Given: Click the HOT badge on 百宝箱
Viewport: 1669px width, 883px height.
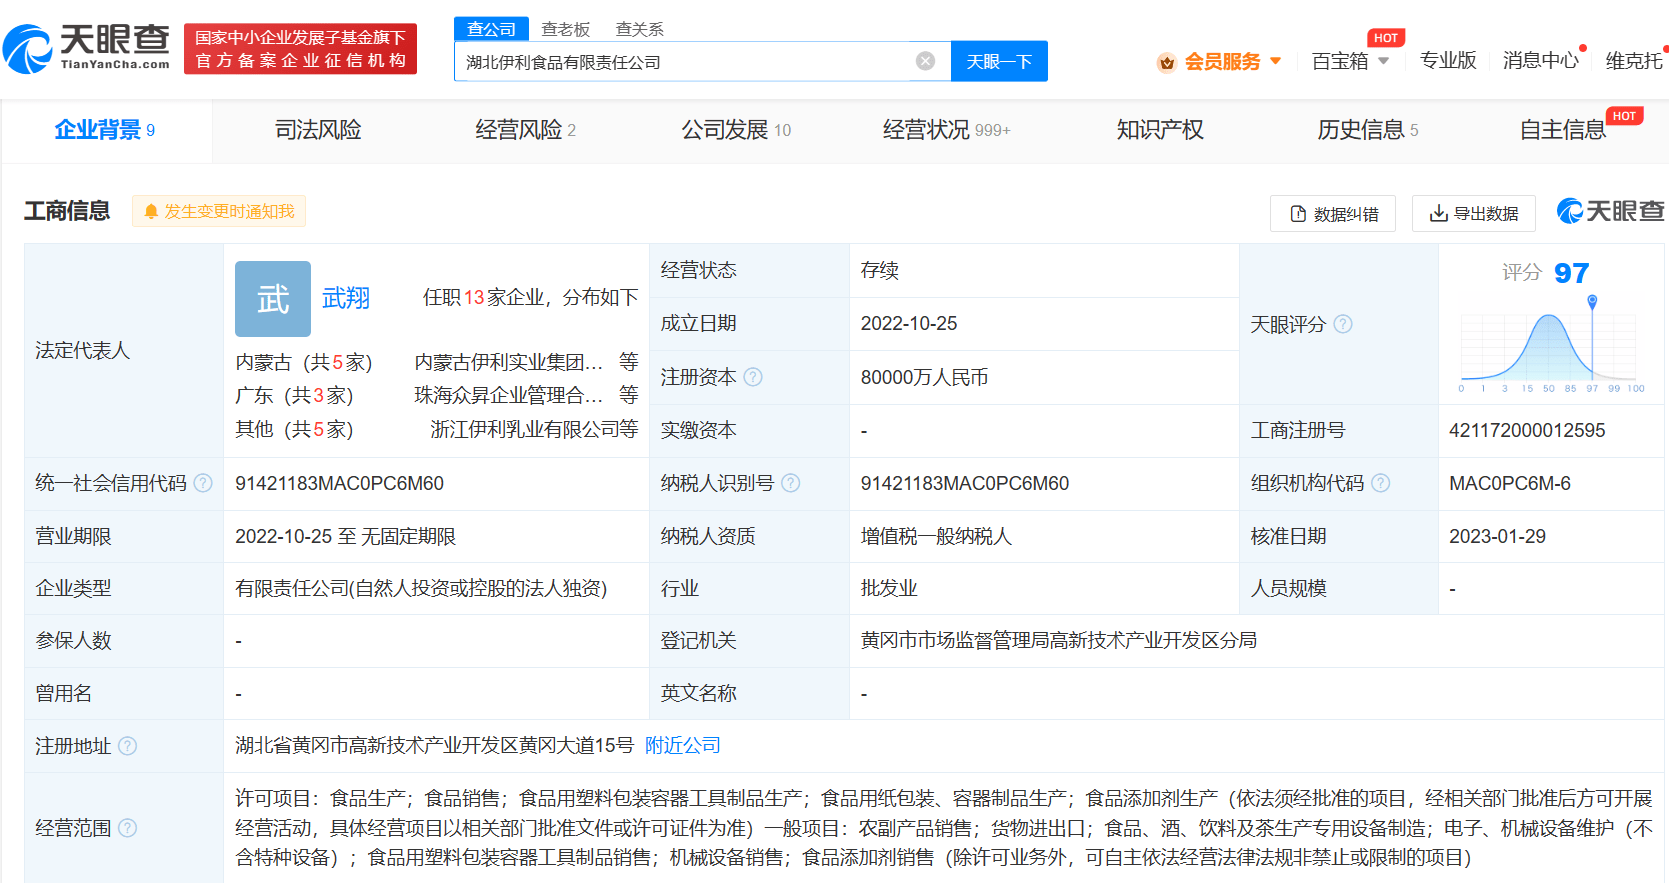Looking at the screenshot, I should (1386, 38).
